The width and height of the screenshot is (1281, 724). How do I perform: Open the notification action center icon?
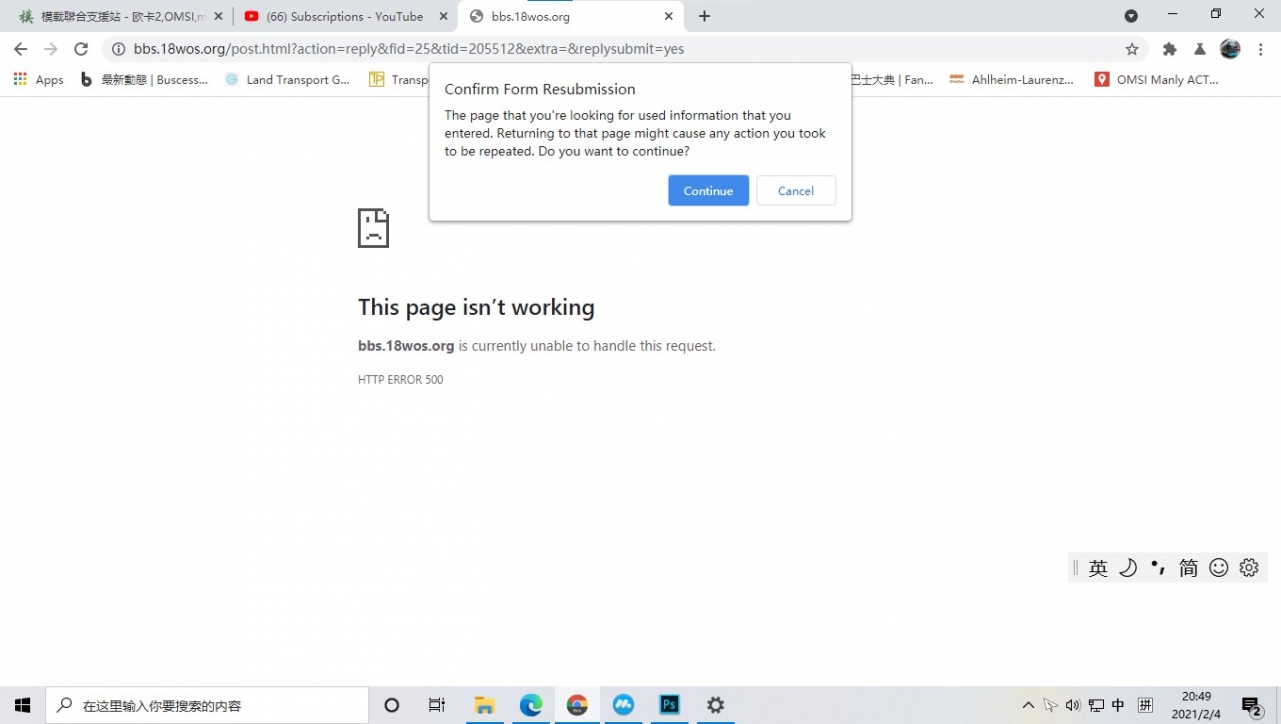click(x=1252, y=706)
